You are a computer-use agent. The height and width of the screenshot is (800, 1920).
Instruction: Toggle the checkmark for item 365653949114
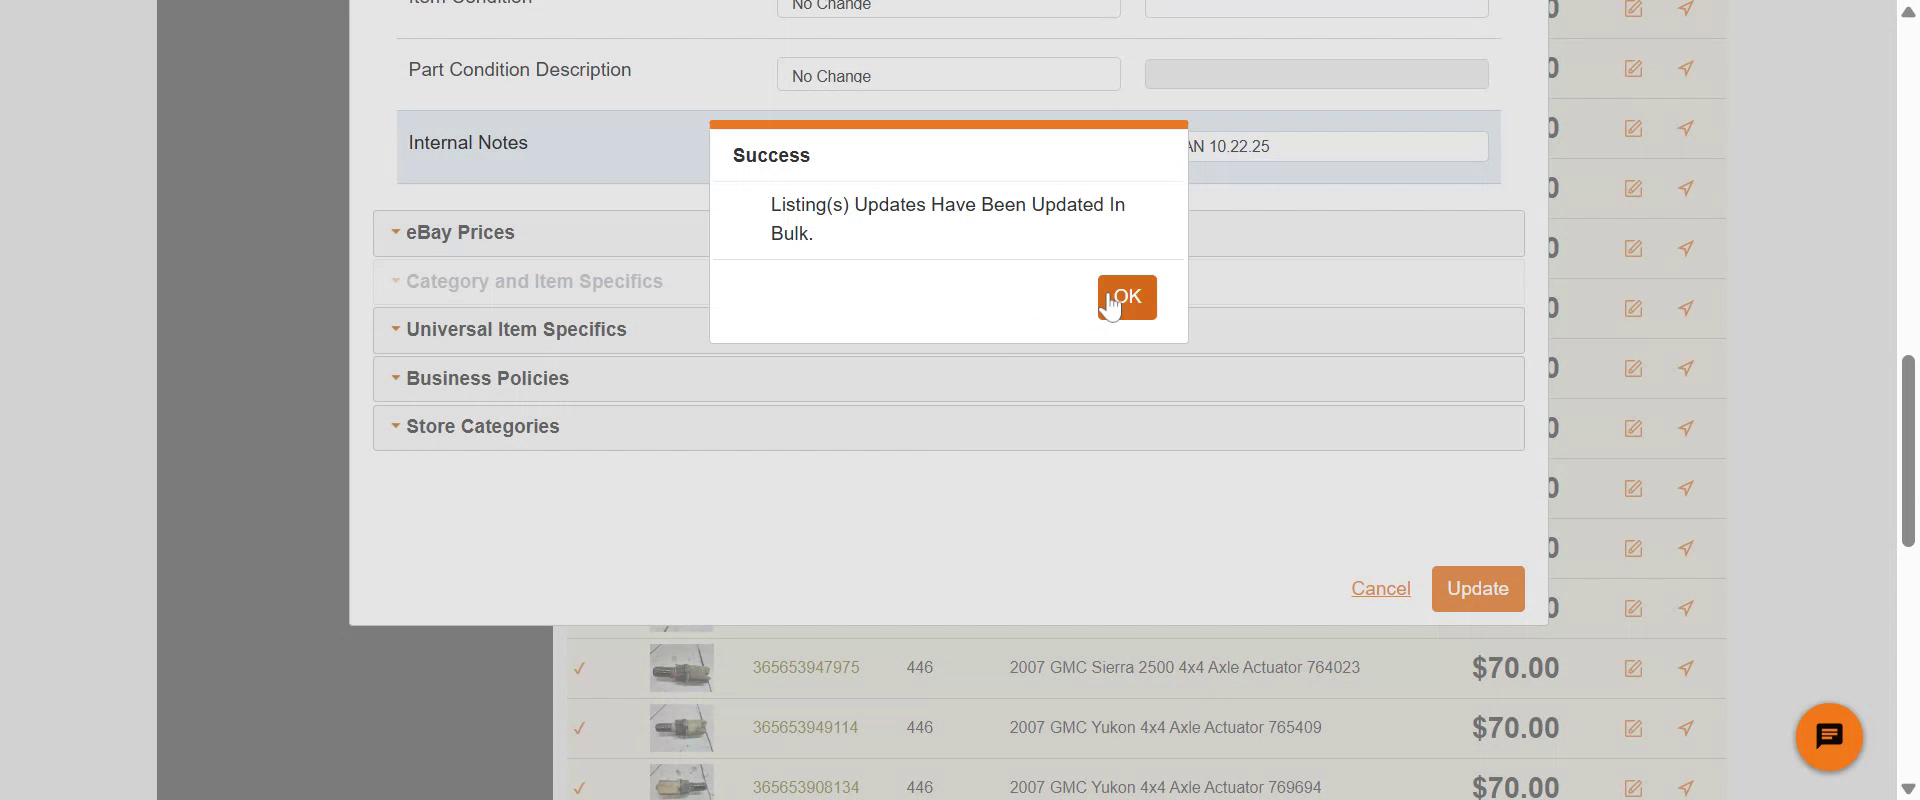pos(579,728)
